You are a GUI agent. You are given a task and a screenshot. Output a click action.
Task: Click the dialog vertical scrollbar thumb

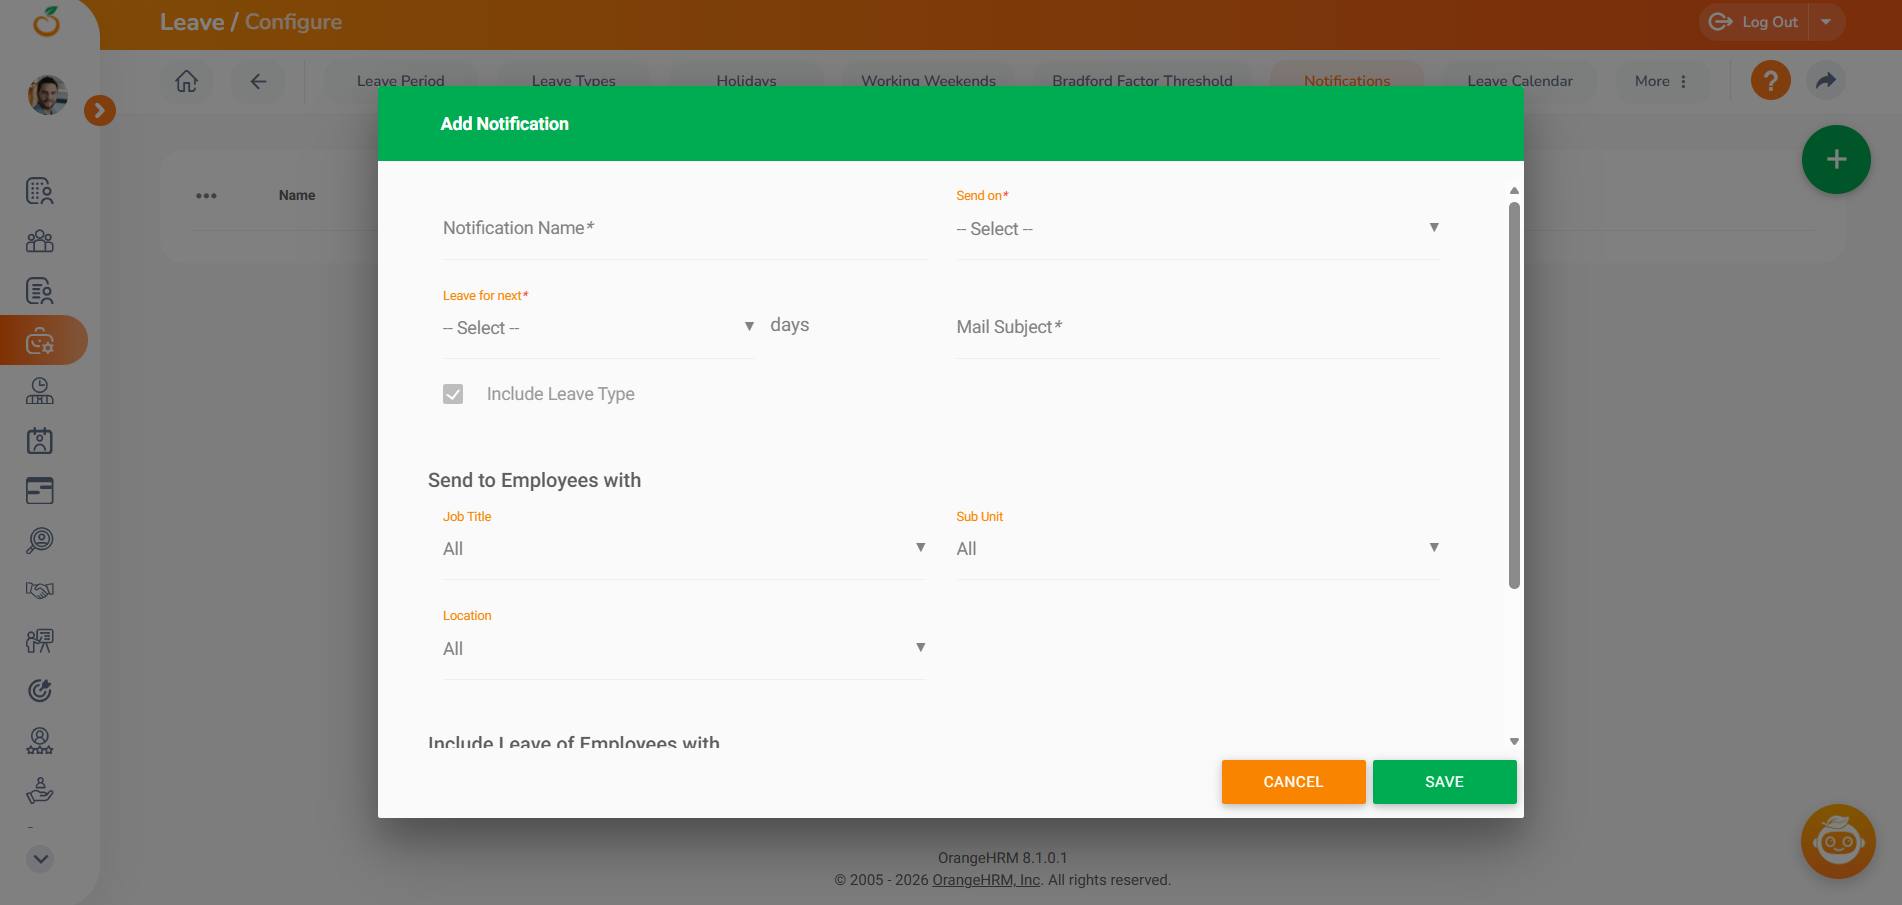[x=1514, y=395]
